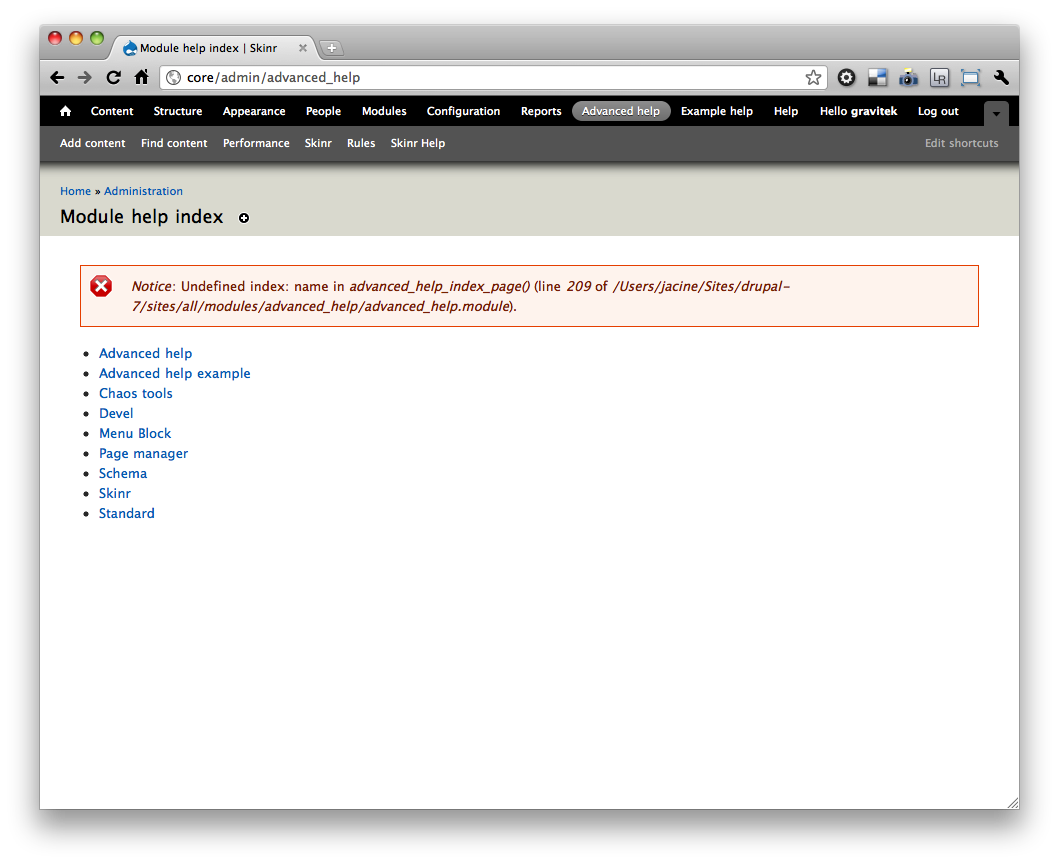Open the Example help toolbar item
This screenshot has height=864, width=1059.
coord(717,111)
